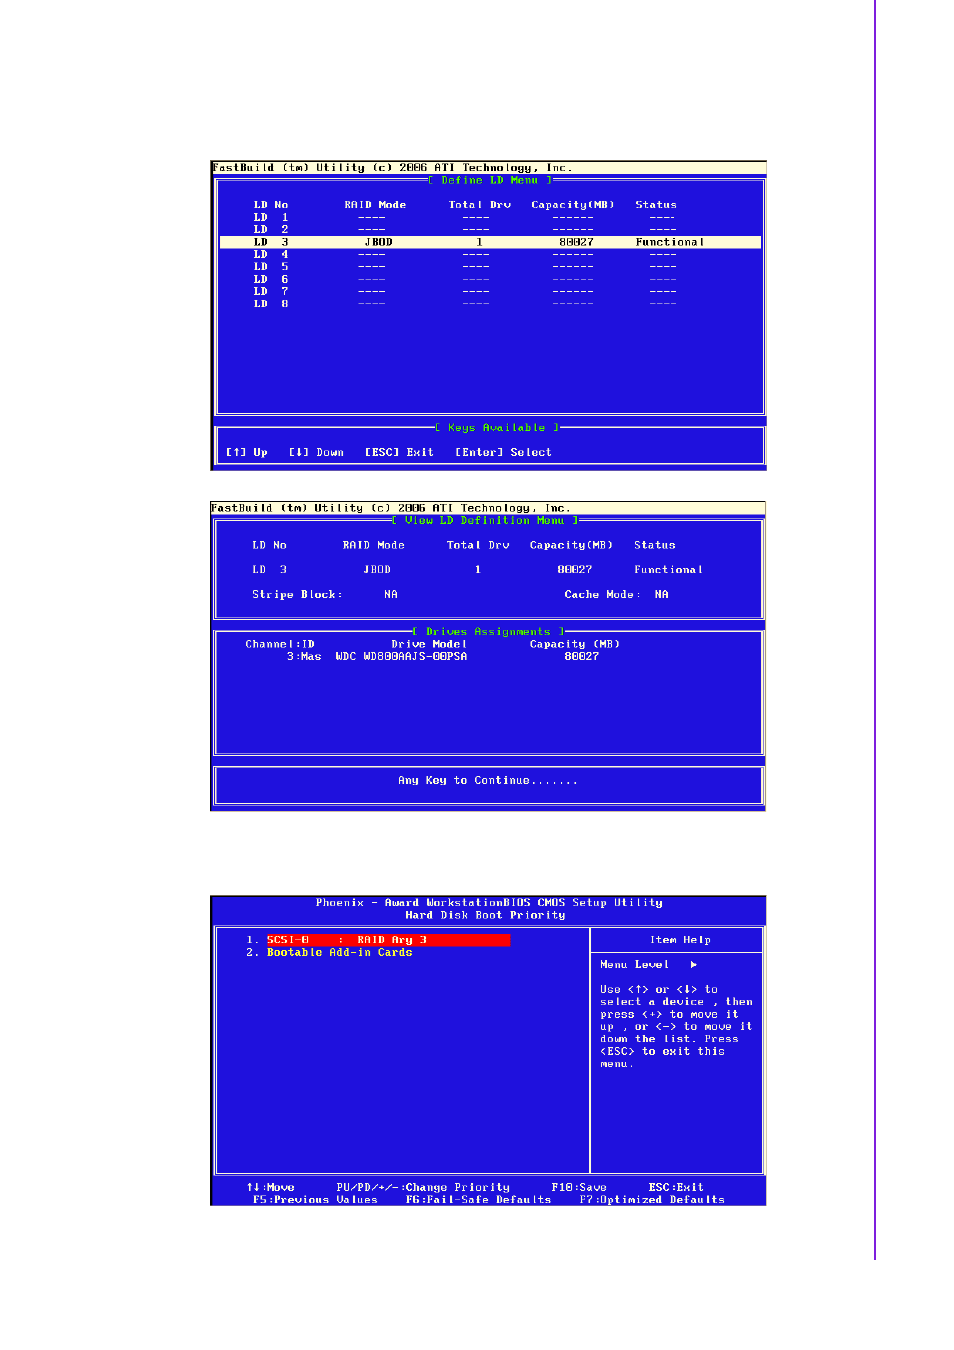The image size is (954, 1350).
Task: Click F6:Fail-Safe Defaults hint
Action: (478, 1200)
